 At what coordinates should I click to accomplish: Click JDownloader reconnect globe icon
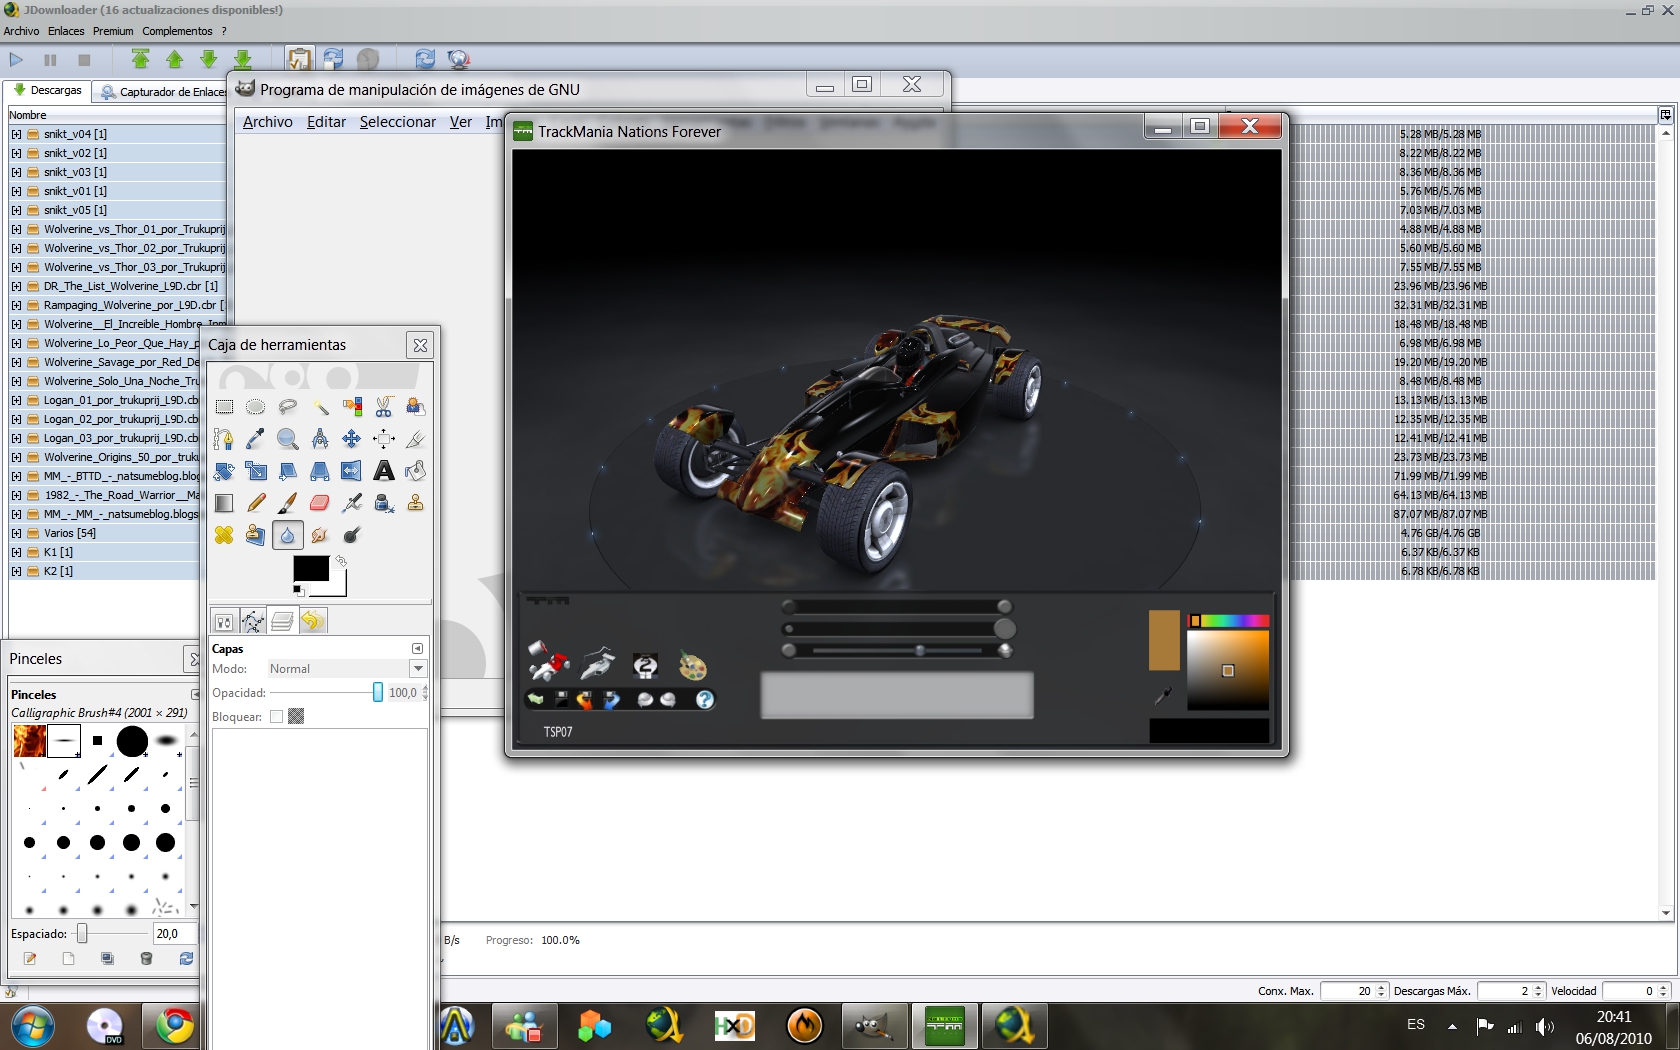point(459,60)
